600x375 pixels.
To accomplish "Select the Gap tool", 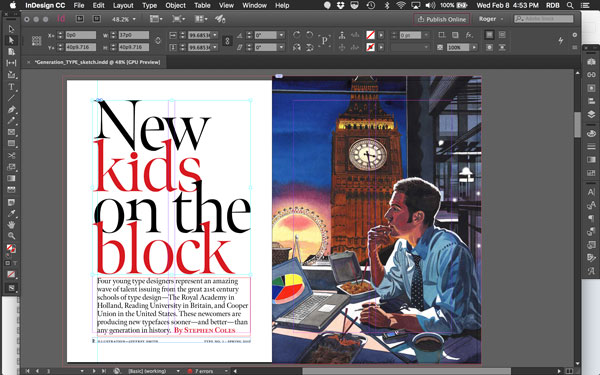I will pos(11,63).
